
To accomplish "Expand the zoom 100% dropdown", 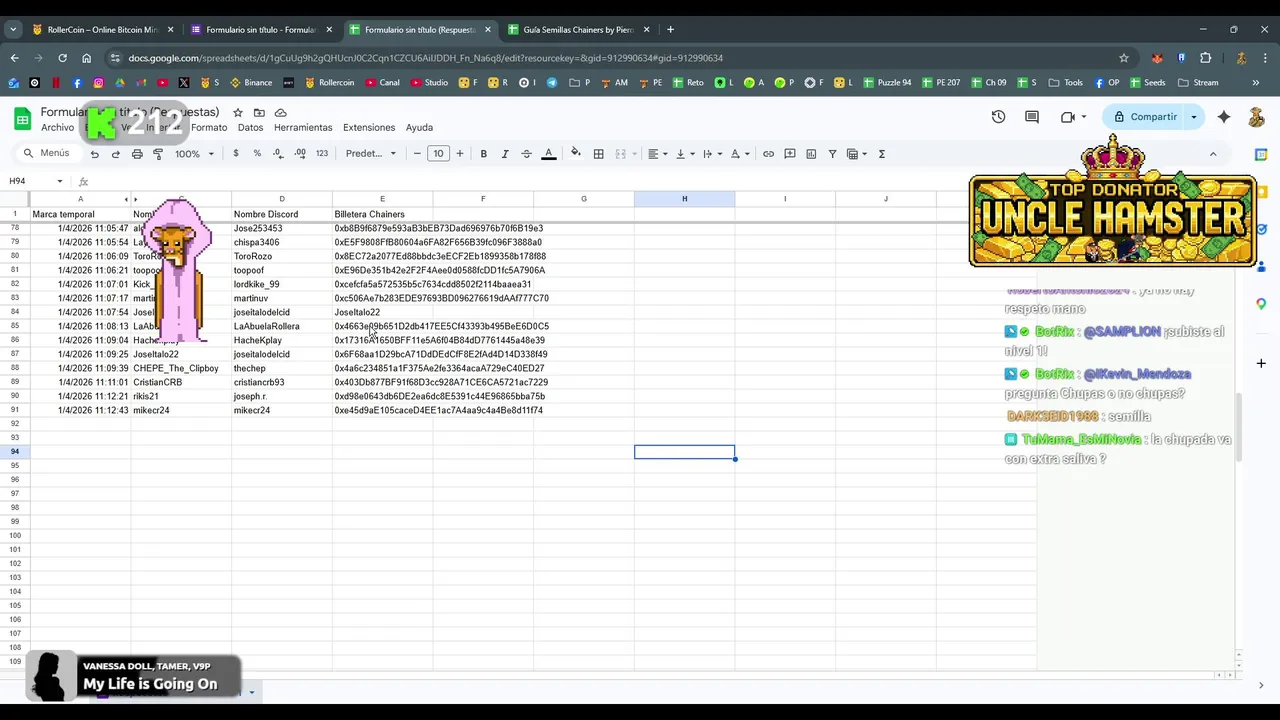I will point(194,154).
